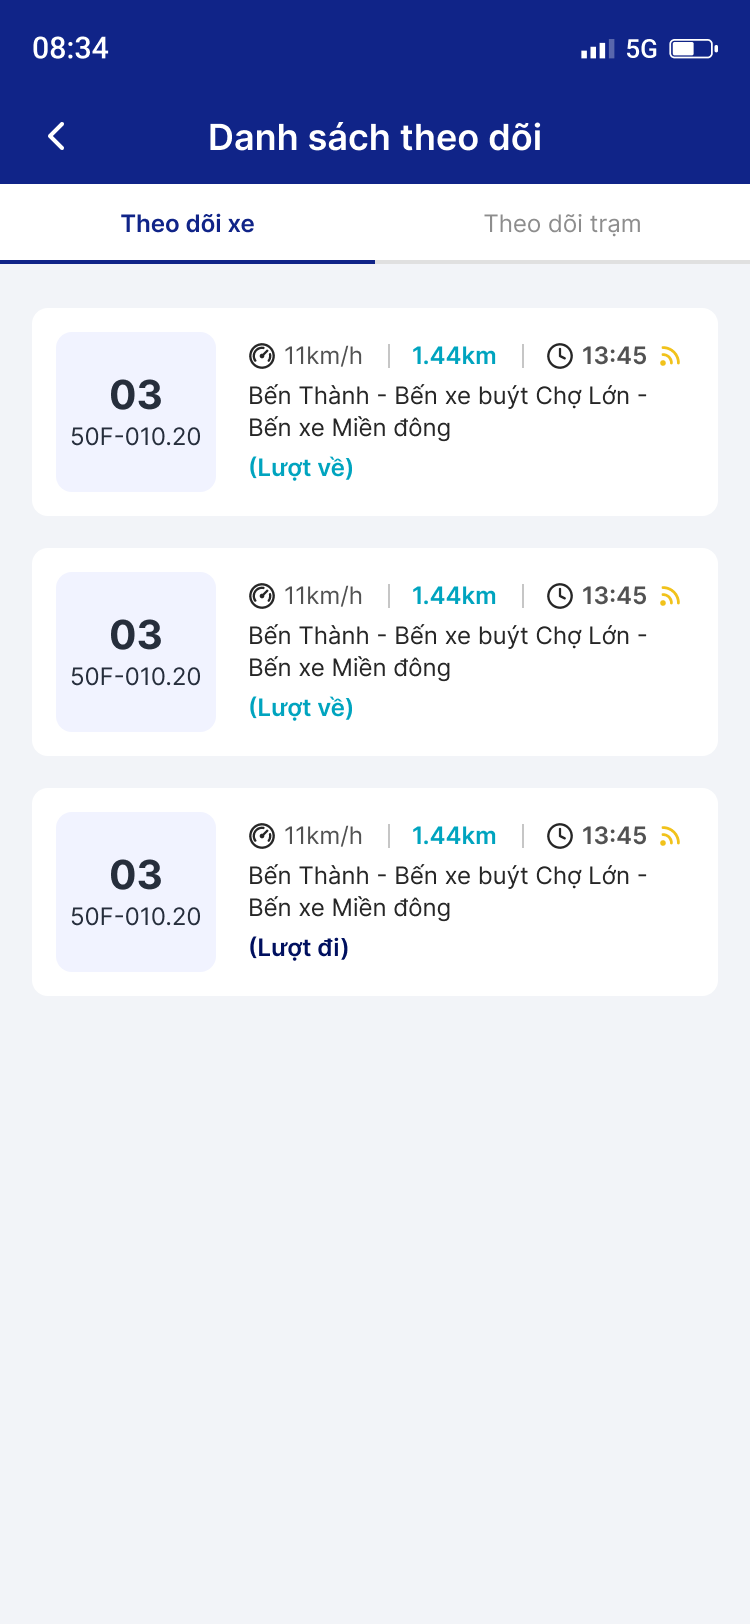Open first bus 03 plate badge
Image resolution: width=750 pixels, height=1624 pixels.
[136, 412]
